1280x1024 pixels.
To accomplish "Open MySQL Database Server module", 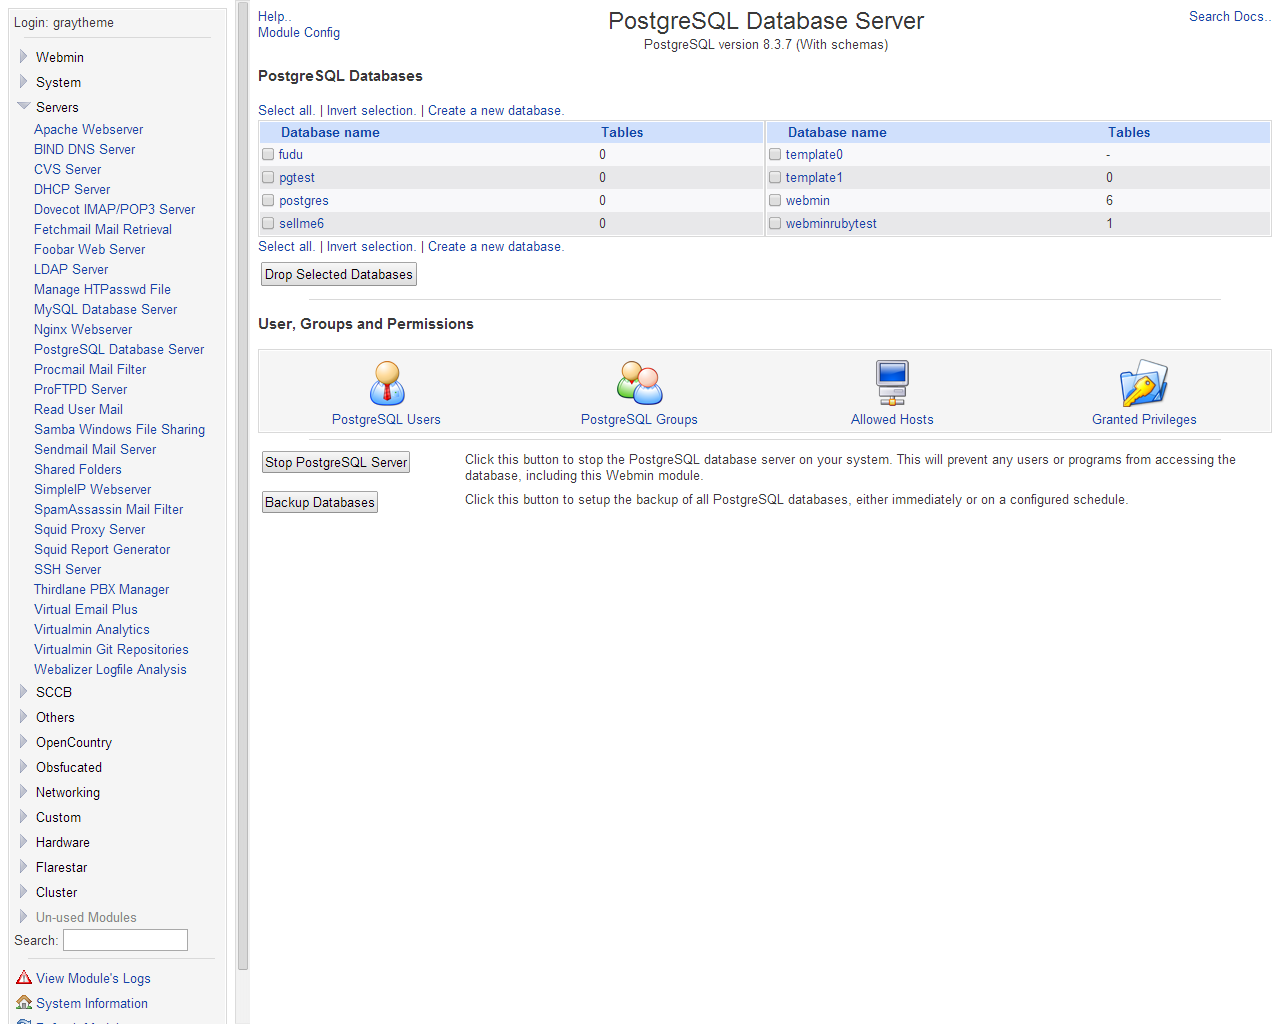I will (x=105, y=309).
